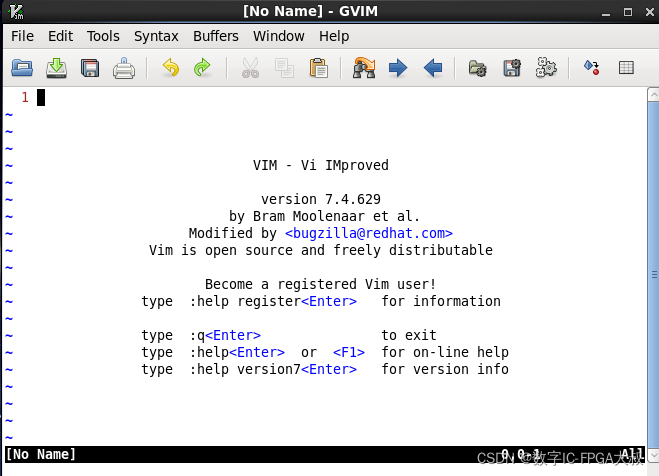
Task: Click the 'version 7.4.629' text
Action: click(321, 199)
